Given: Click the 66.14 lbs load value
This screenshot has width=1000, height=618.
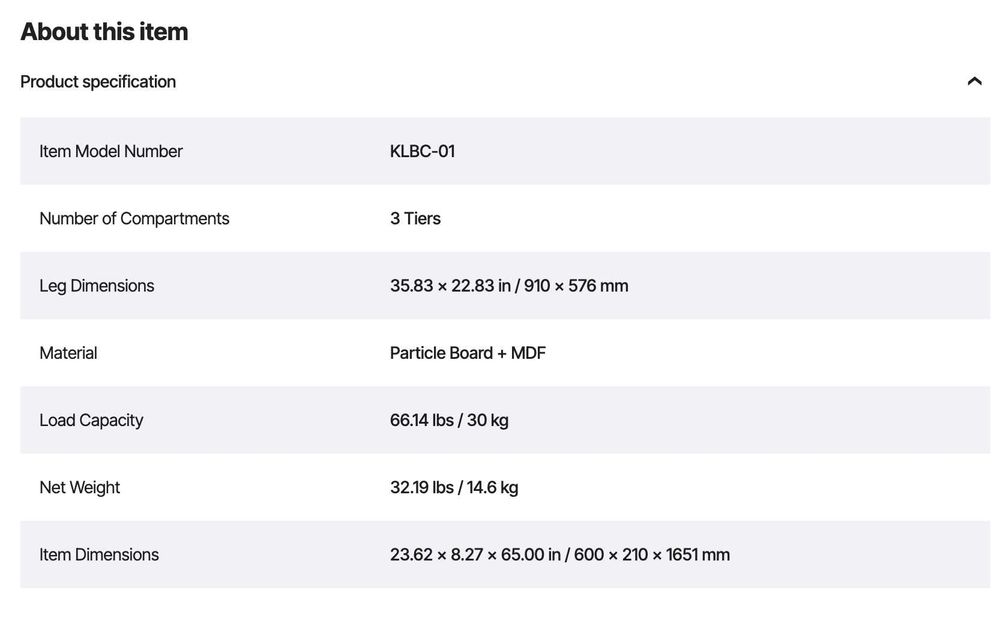Looking at the screenshot, I should tap(421, 420).
